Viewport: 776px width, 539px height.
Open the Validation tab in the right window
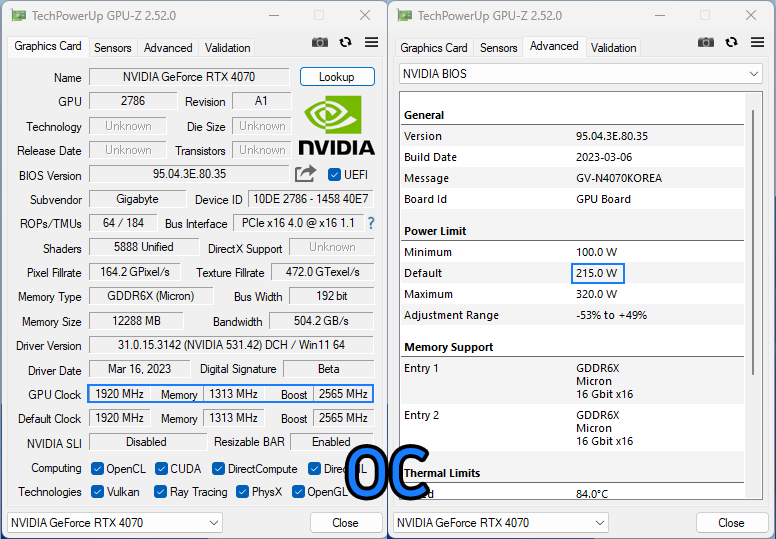614,48
